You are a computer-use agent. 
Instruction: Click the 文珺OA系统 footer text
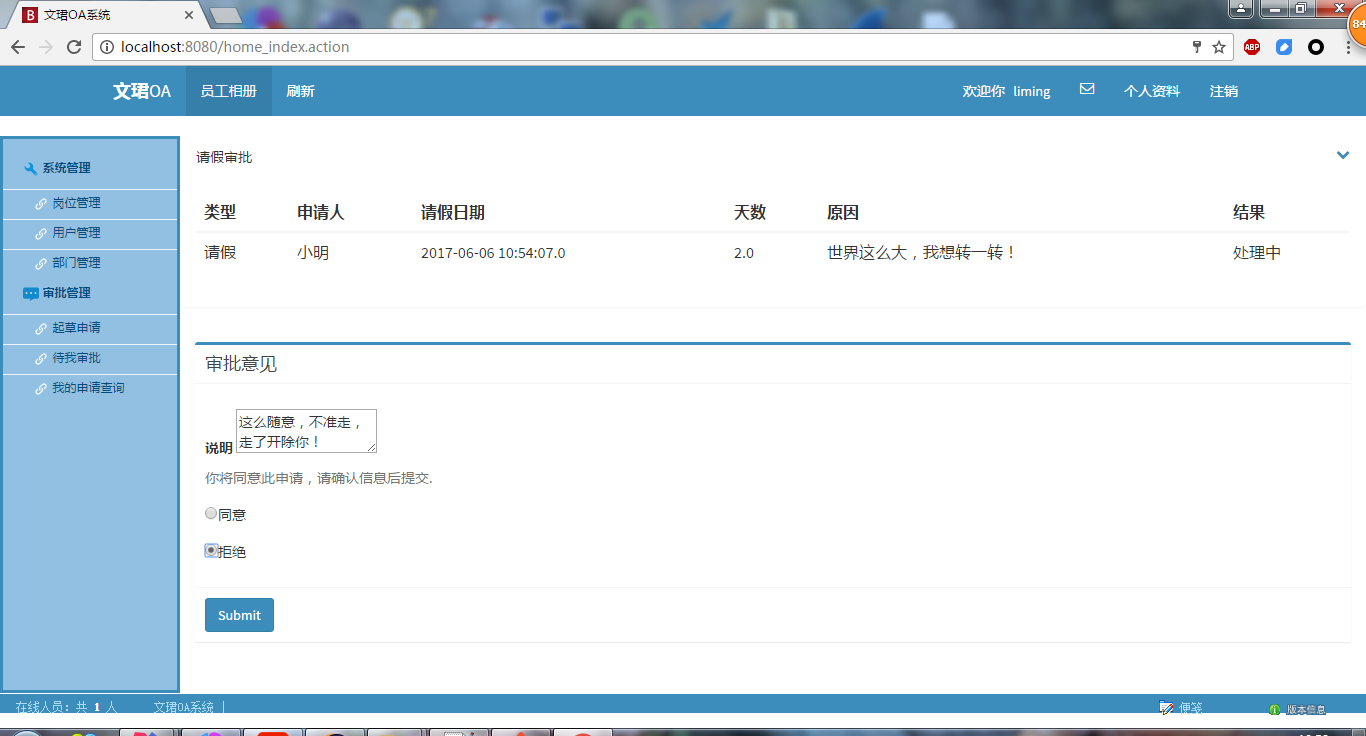click(x=184, y=707)
